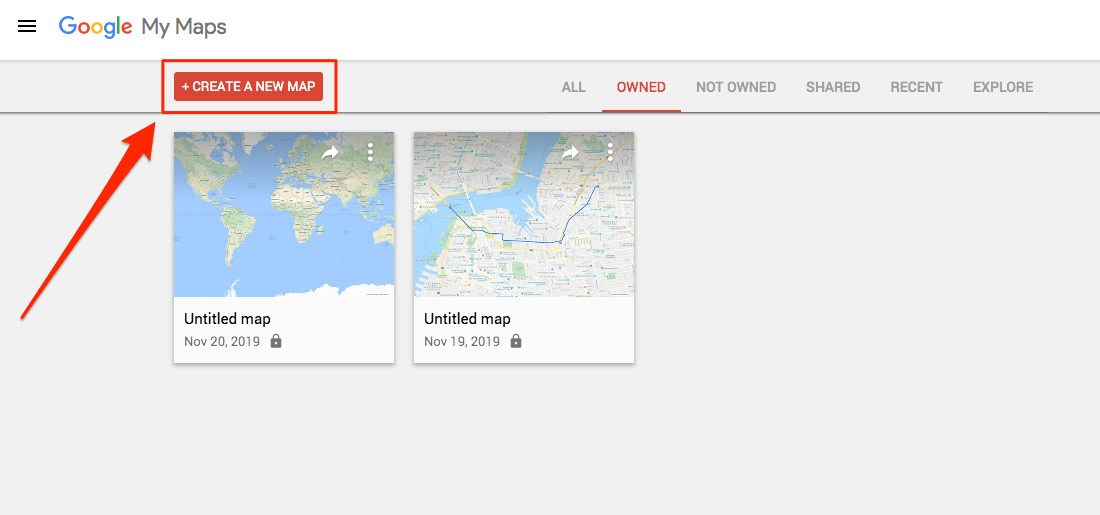Click Untitled map title dated Nov 19
The height and width of the screenshot is (515, 1100).
[467, 319]
